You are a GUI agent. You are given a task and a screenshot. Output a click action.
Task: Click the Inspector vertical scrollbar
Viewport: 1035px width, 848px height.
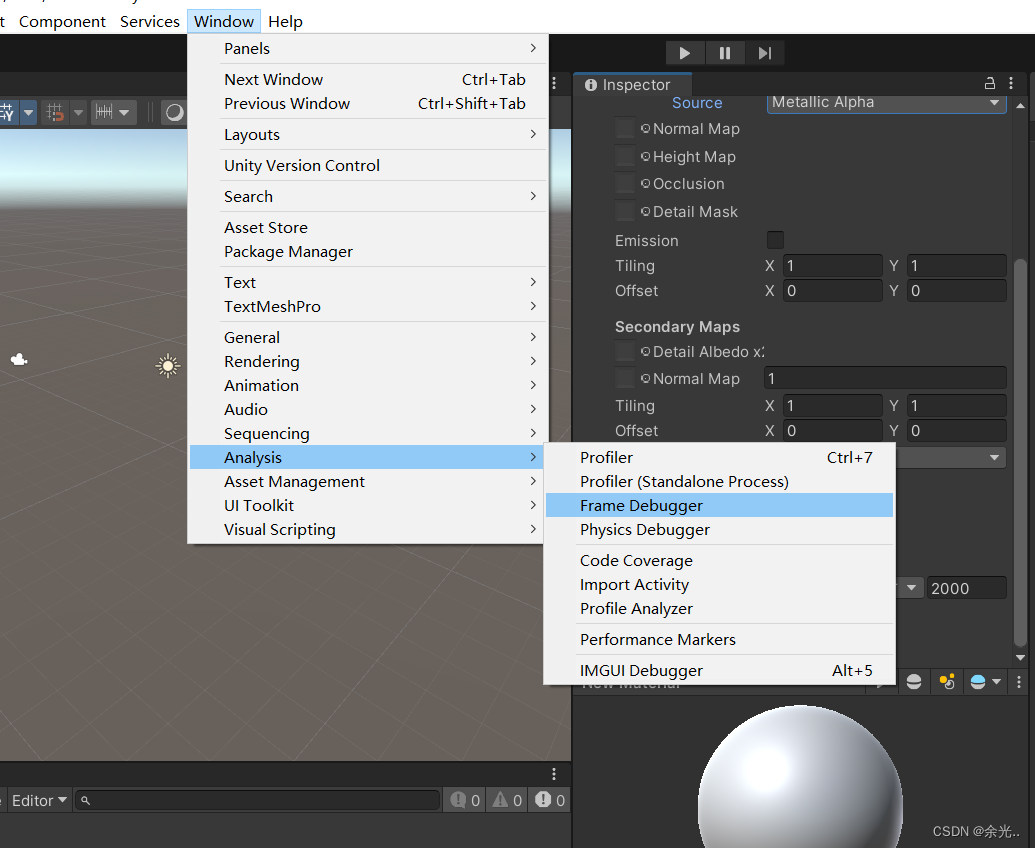tap(1020, 452)
